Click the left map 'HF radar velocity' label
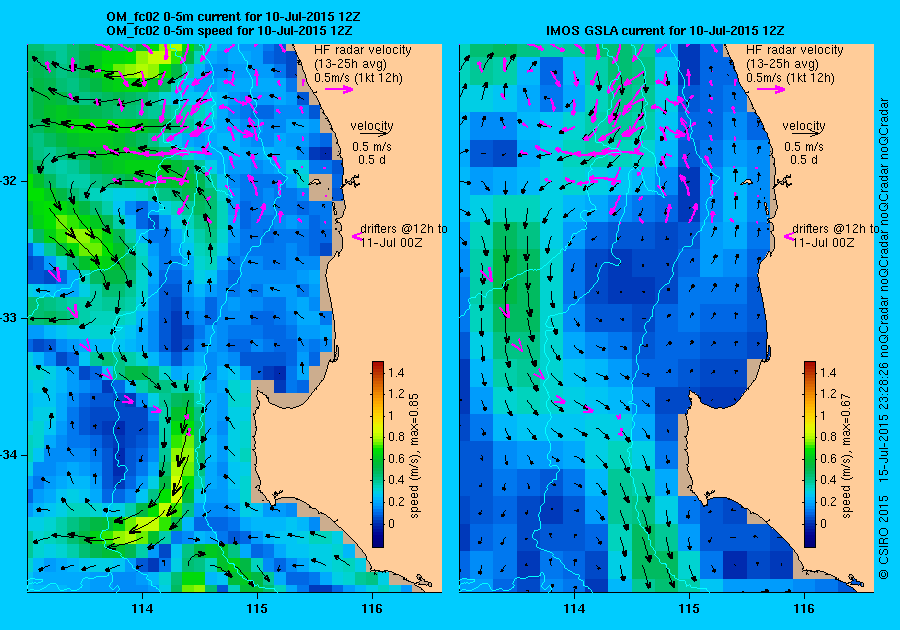The height and width of the screenshot is (630, 900). click(363, 50)
